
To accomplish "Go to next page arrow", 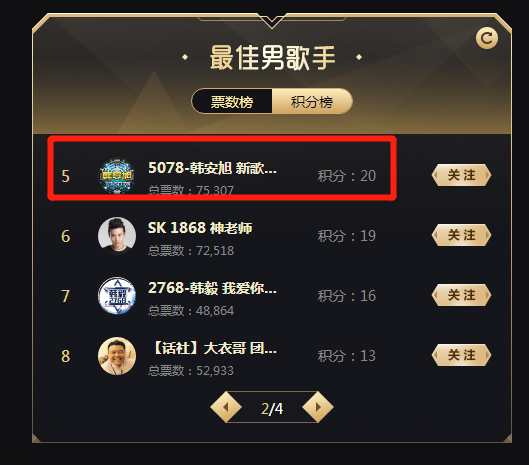I will coord(318,407).
